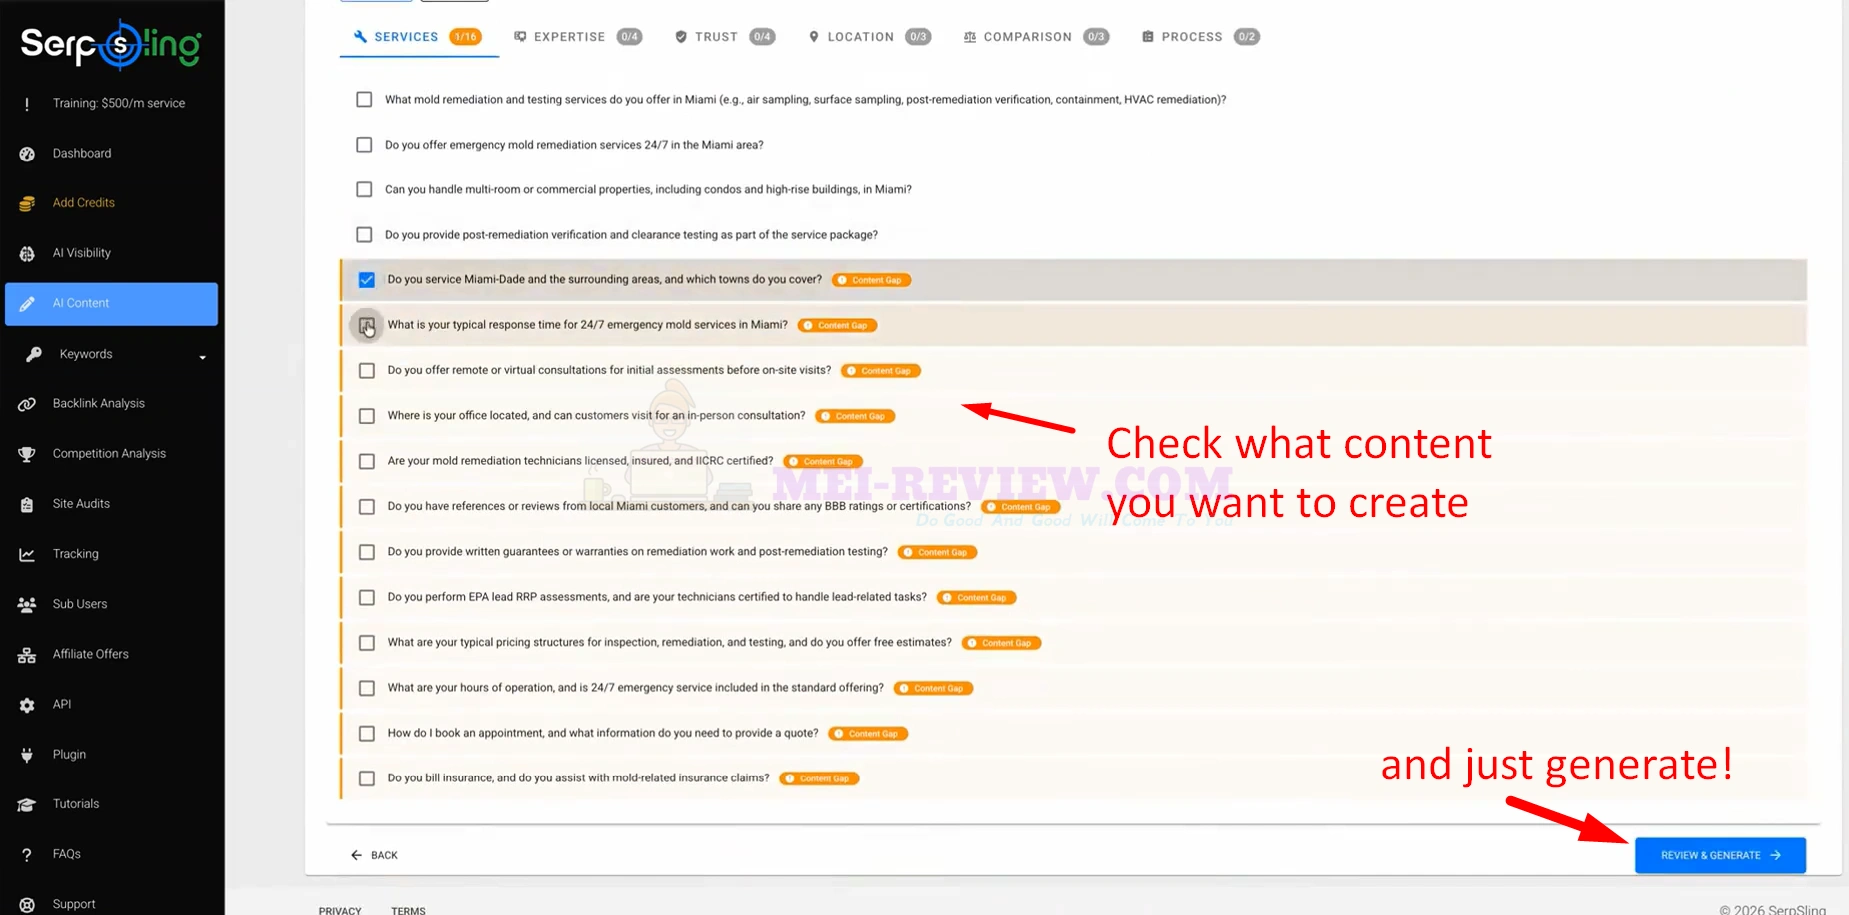Open Tracking chart icon
The height and width of the screenshot is (915, 1849).
(27, 554)
